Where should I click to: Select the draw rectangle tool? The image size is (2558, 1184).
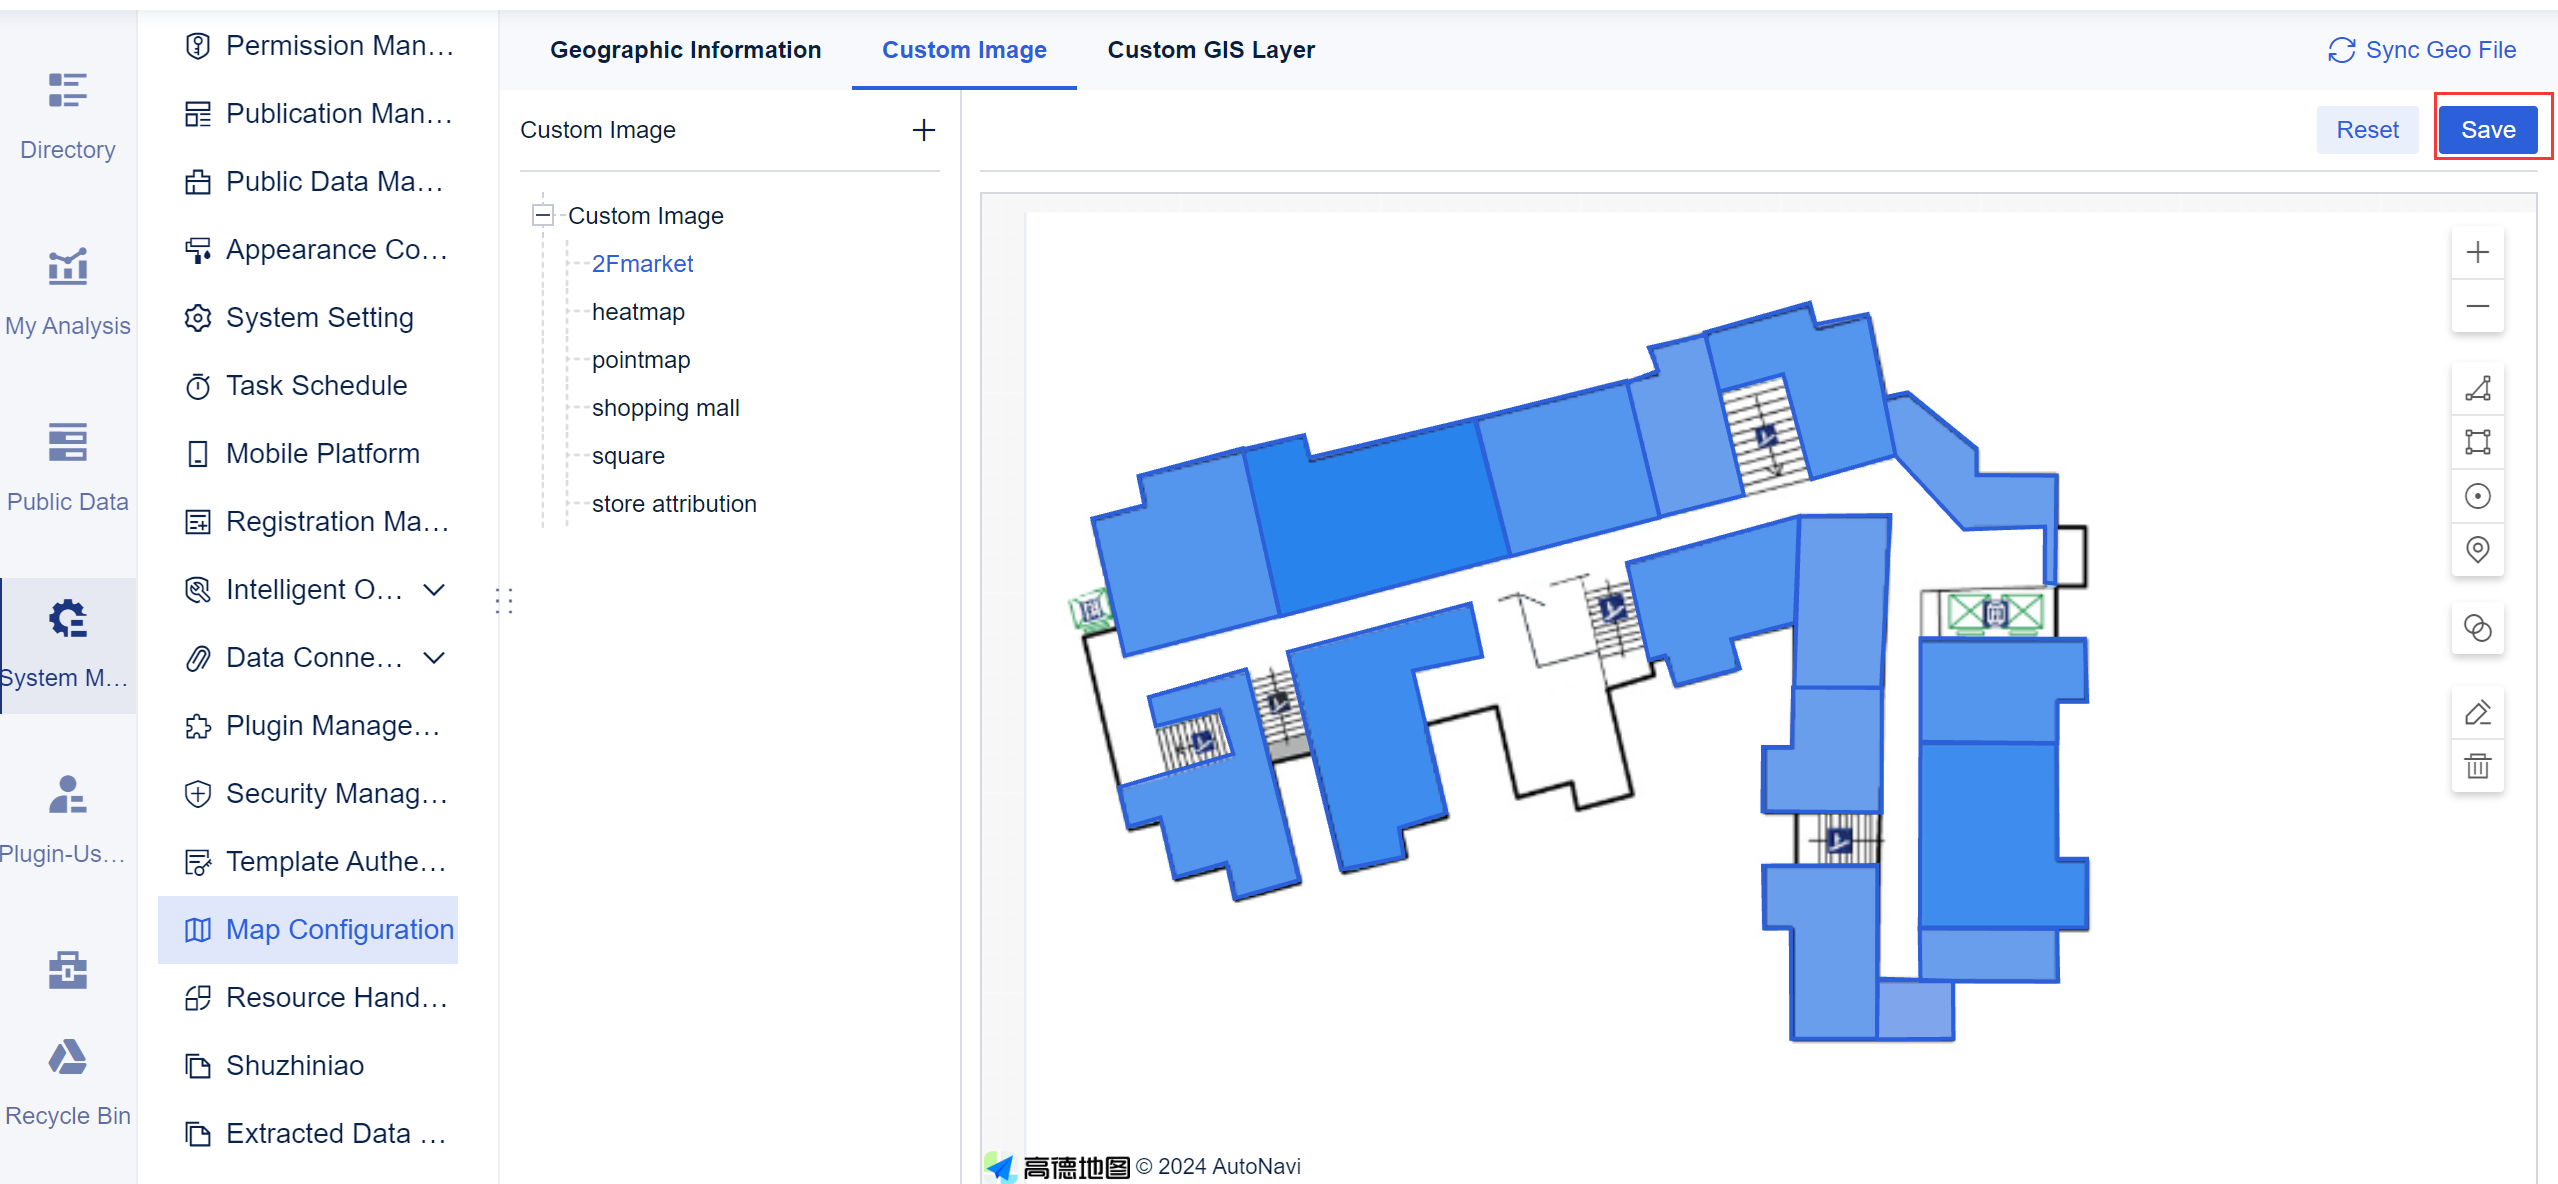pyautogui.click(x=2477, y=442)
